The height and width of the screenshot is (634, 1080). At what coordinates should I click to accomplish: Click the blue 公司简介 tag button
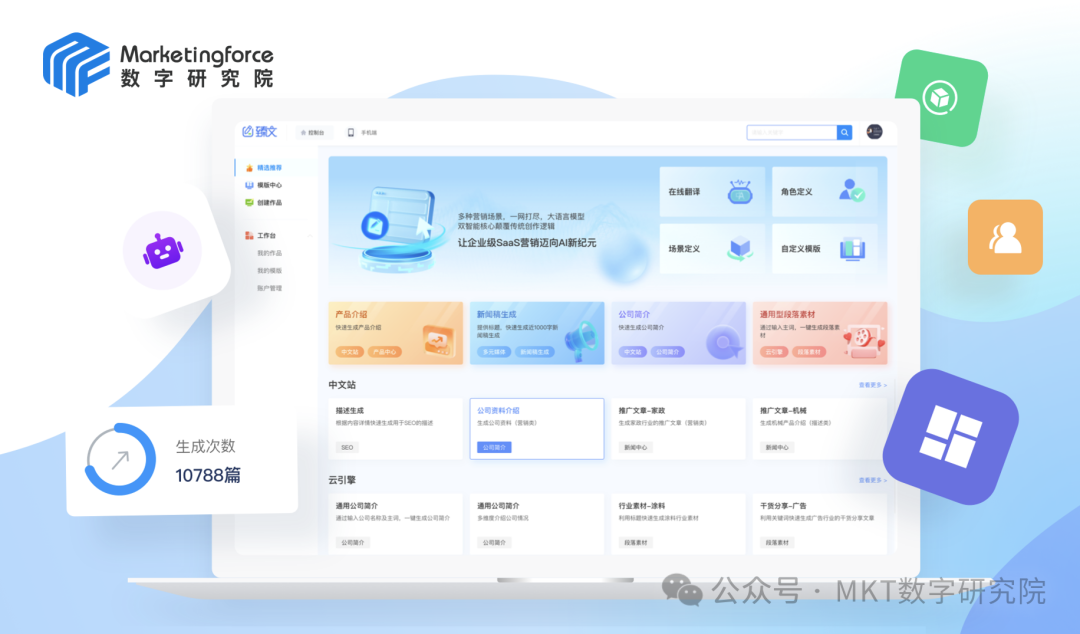494,447
